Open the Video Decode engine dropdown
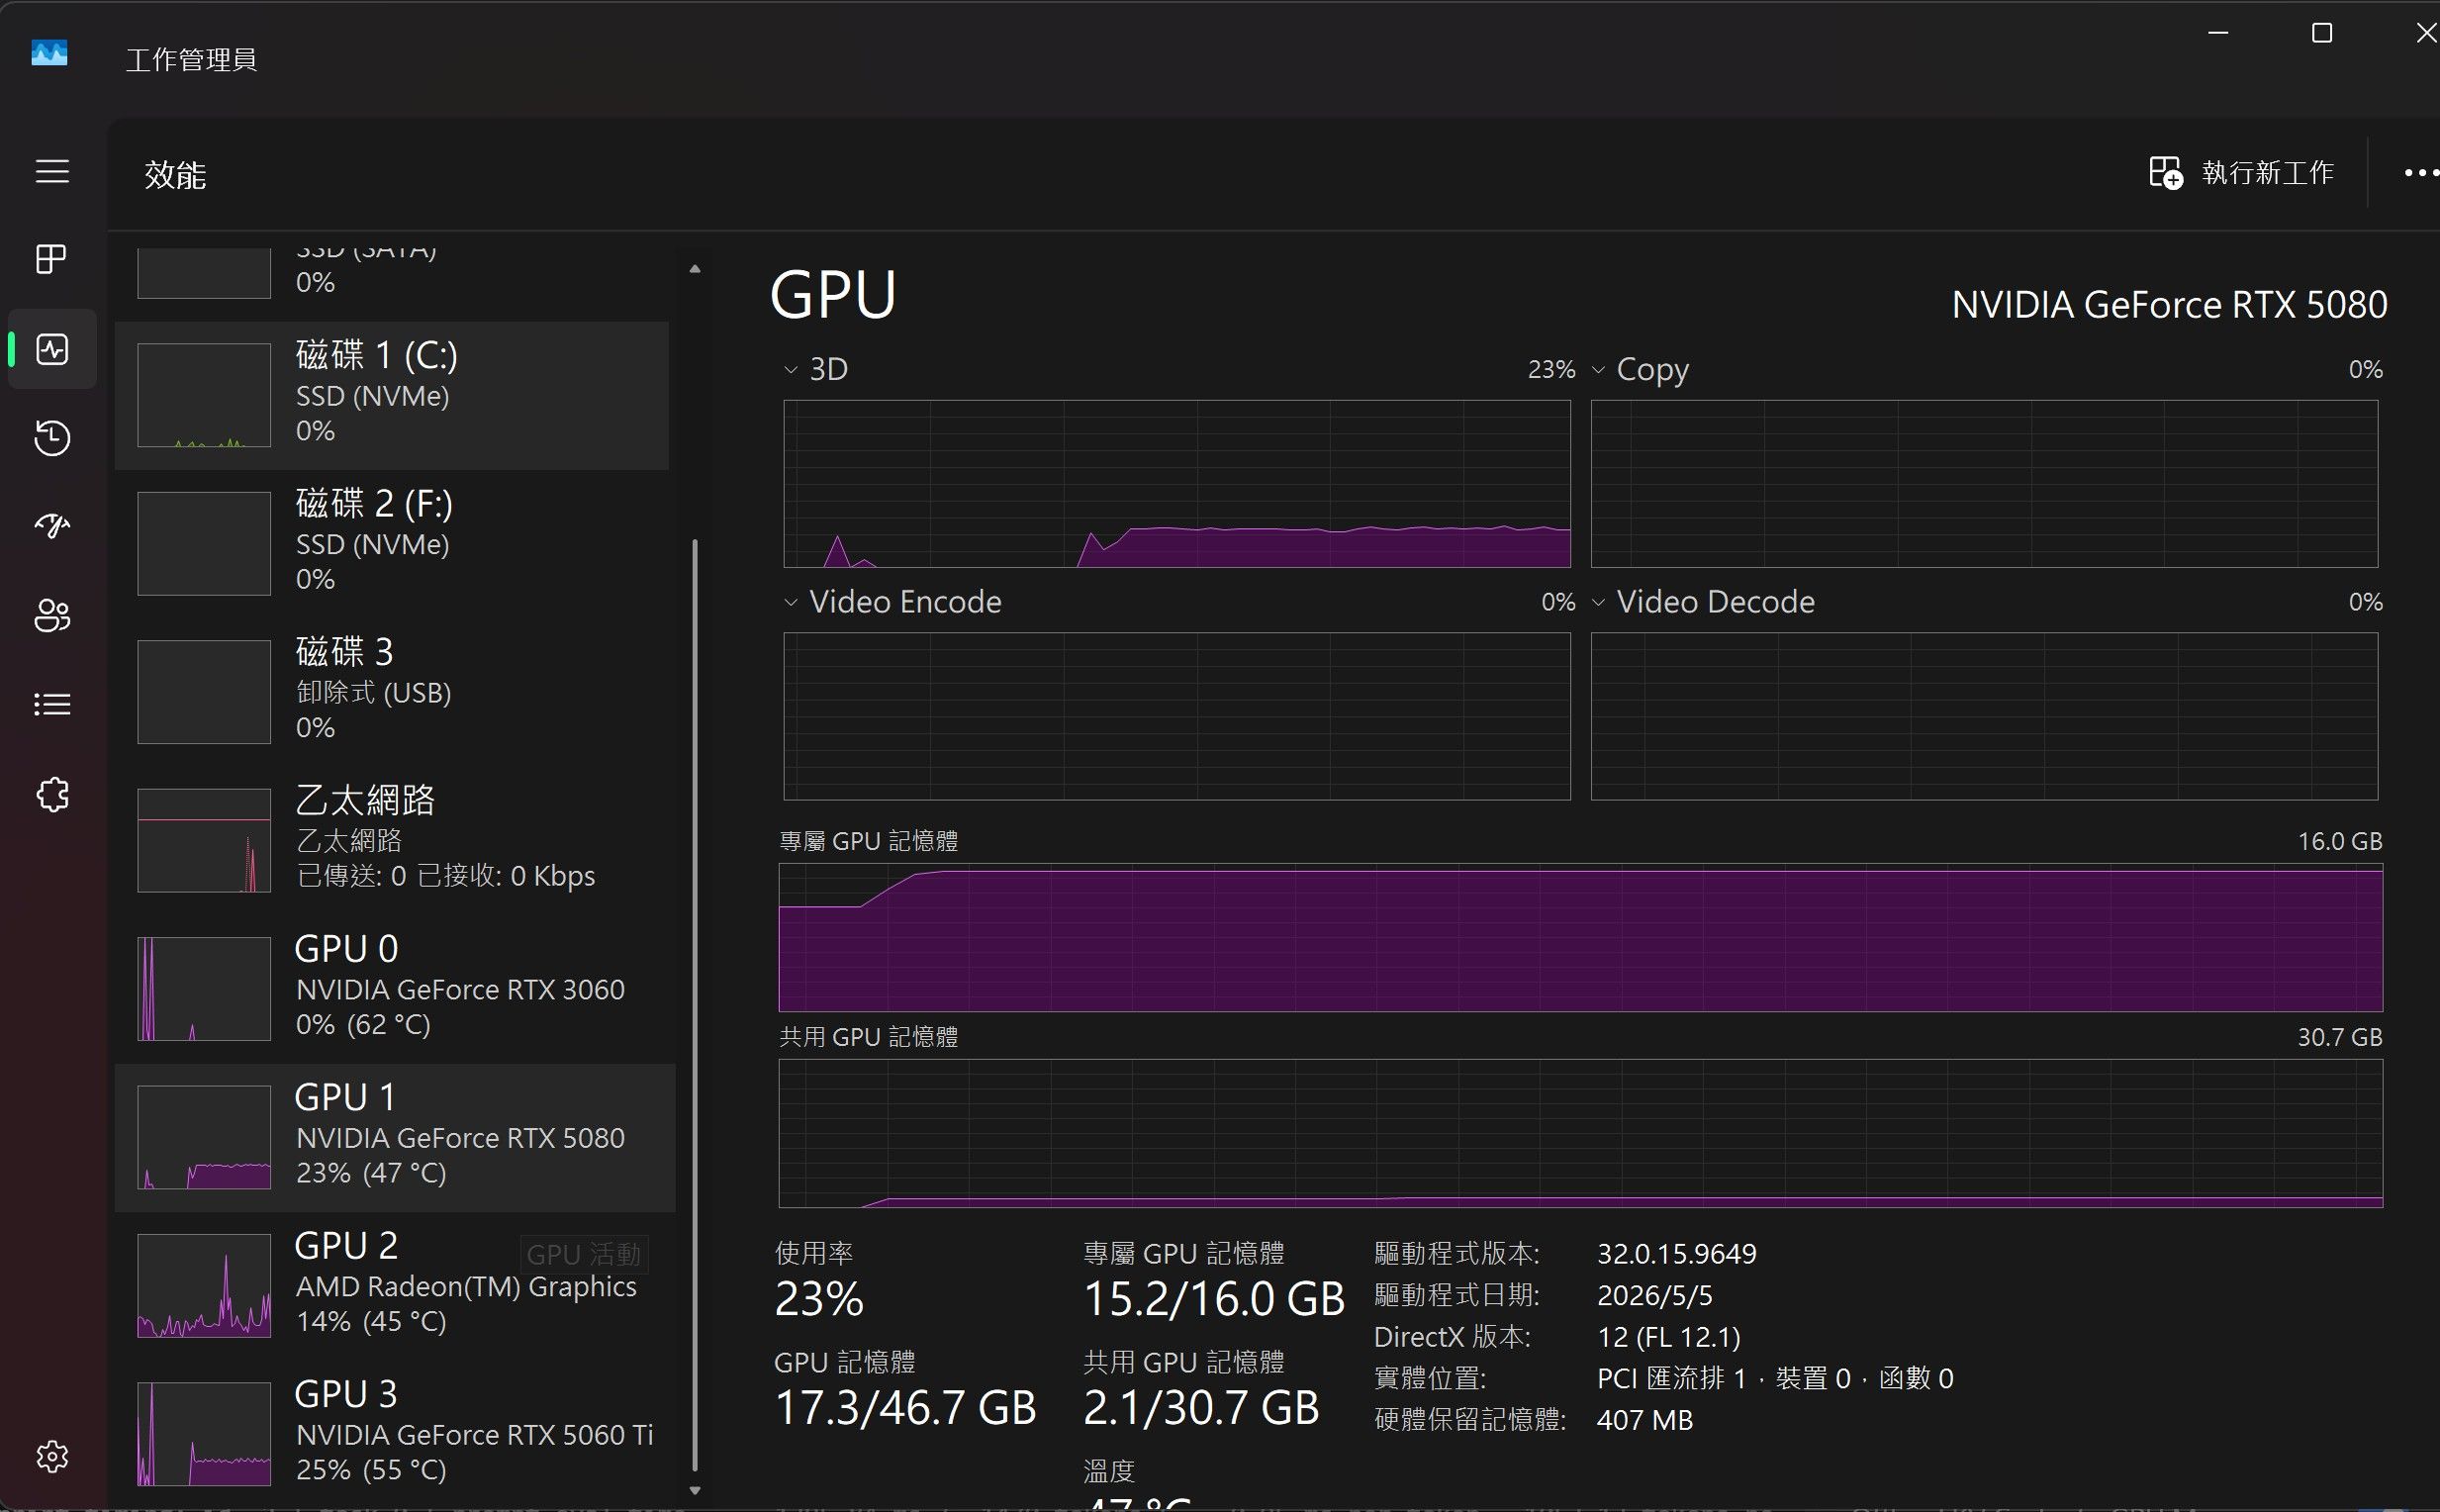2440x1512 pixels. click(1598, 602)
